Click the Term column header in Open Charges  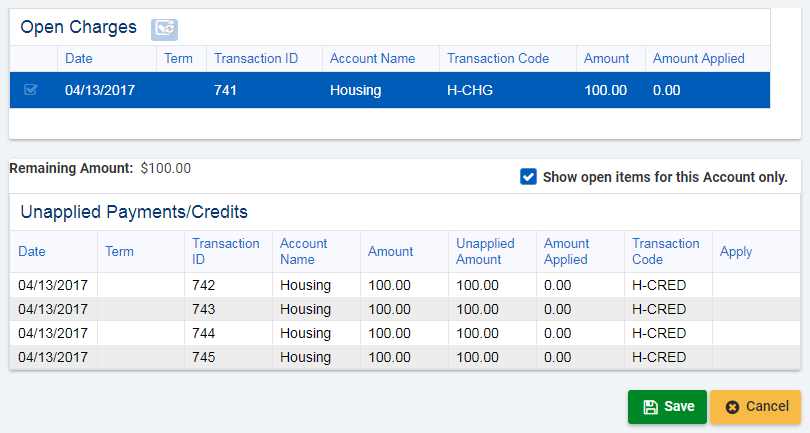pos(178,59)
